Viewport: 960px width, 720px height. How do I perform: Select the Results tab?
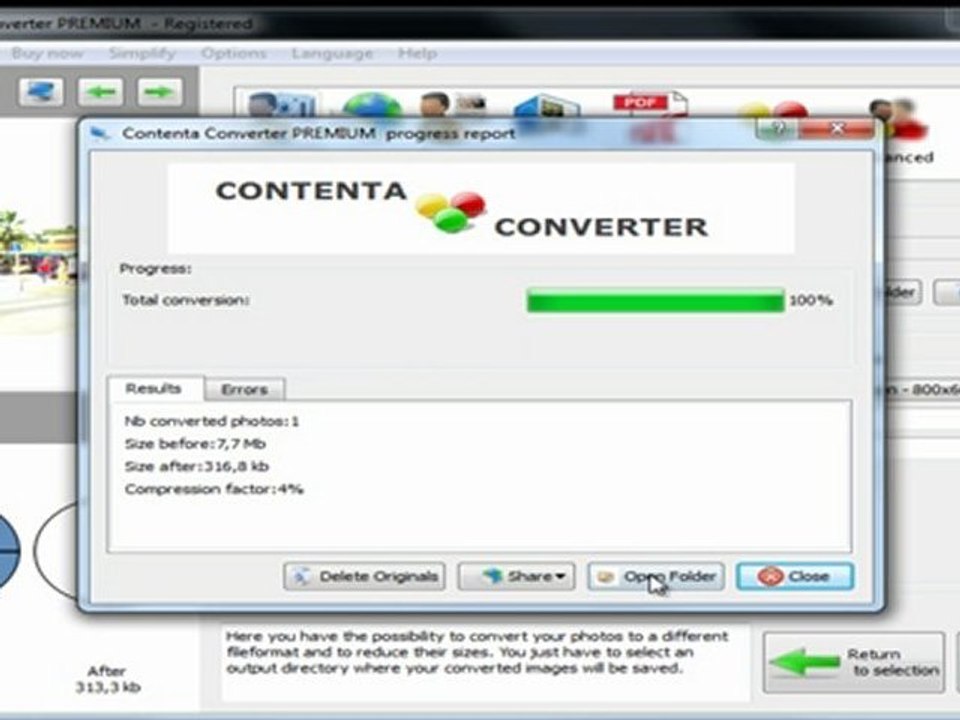(154, 388)
